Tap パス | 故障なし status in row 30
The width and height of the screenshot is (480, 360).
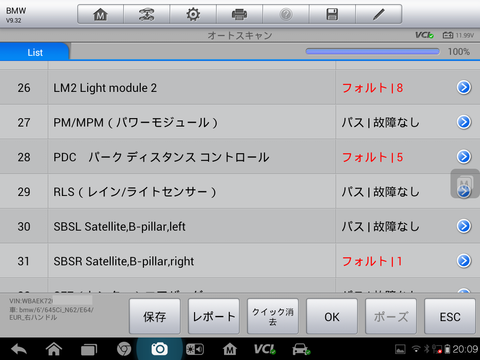click(x=380, y=227)
